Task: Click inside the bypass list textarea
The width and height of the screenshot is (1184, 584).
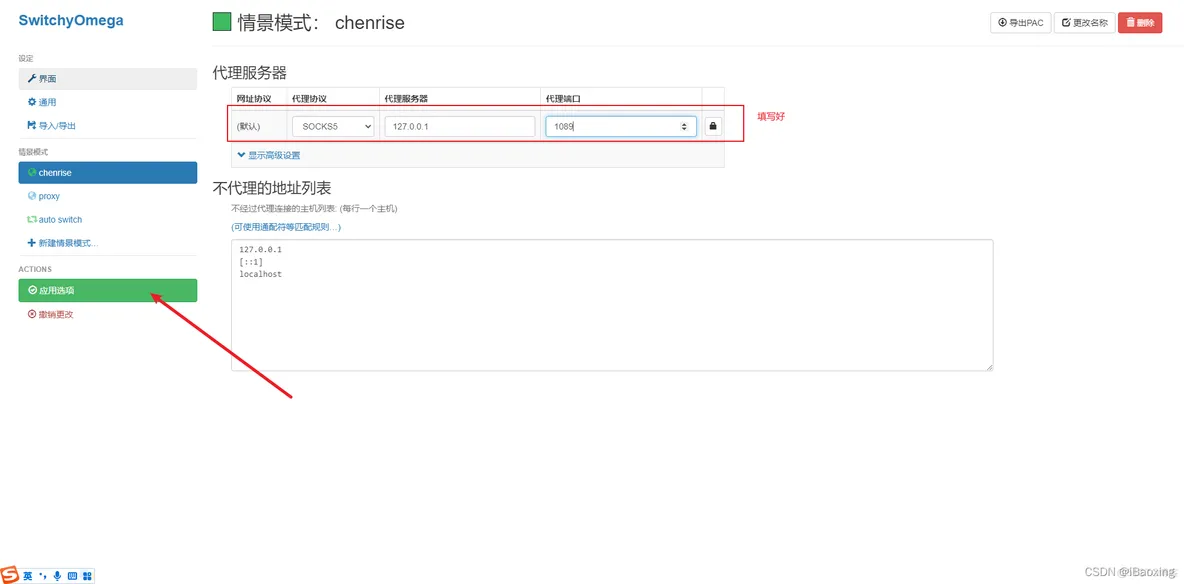Action: (612, 305)
